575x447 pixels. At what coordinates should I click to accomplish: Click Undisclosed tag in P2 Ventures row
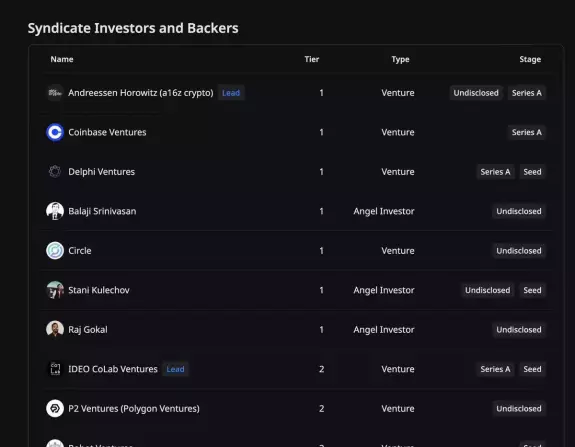[x=519, y=409]
